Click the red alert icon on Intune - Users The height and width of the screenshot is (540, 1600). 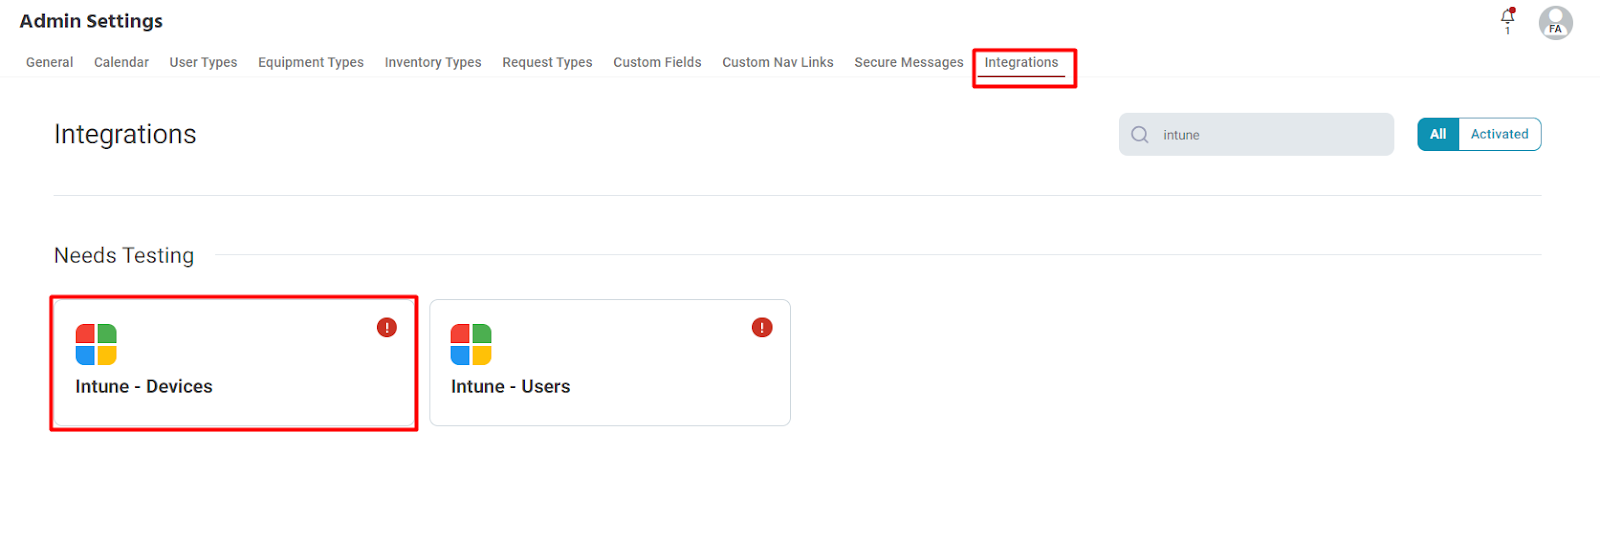[x=762, y=327]
